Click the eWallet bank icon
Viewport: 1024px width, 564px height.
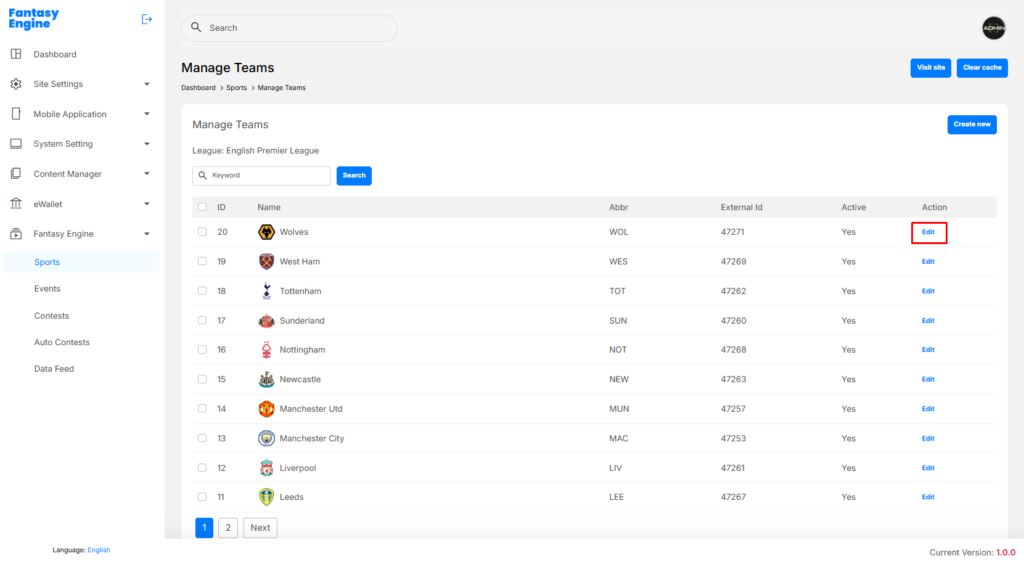click(x=16, y=204)
